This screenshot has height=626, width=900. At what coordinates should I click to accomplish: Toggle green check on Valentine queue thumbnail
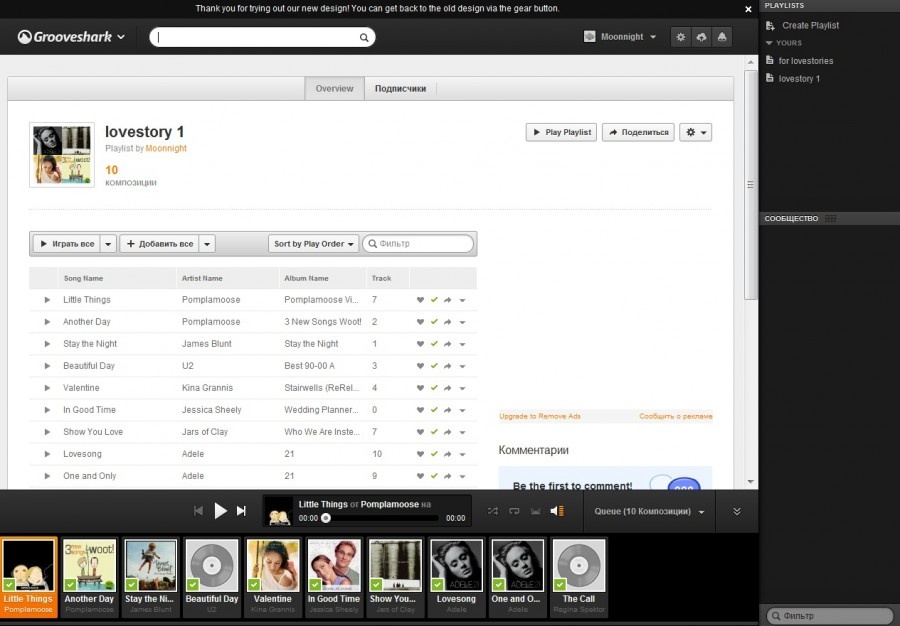tap(254, 585)
